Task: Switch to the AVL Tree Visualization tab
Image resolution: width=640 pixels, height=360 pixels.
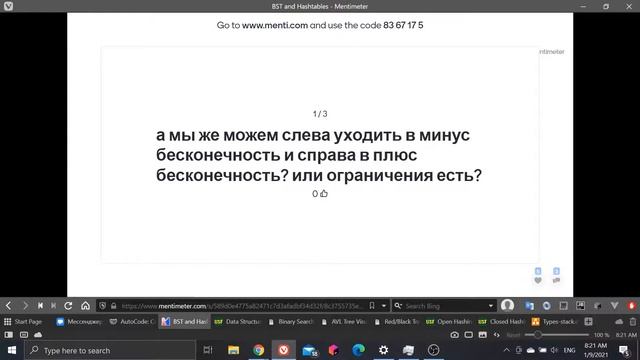Action: [x=344, y=322]
